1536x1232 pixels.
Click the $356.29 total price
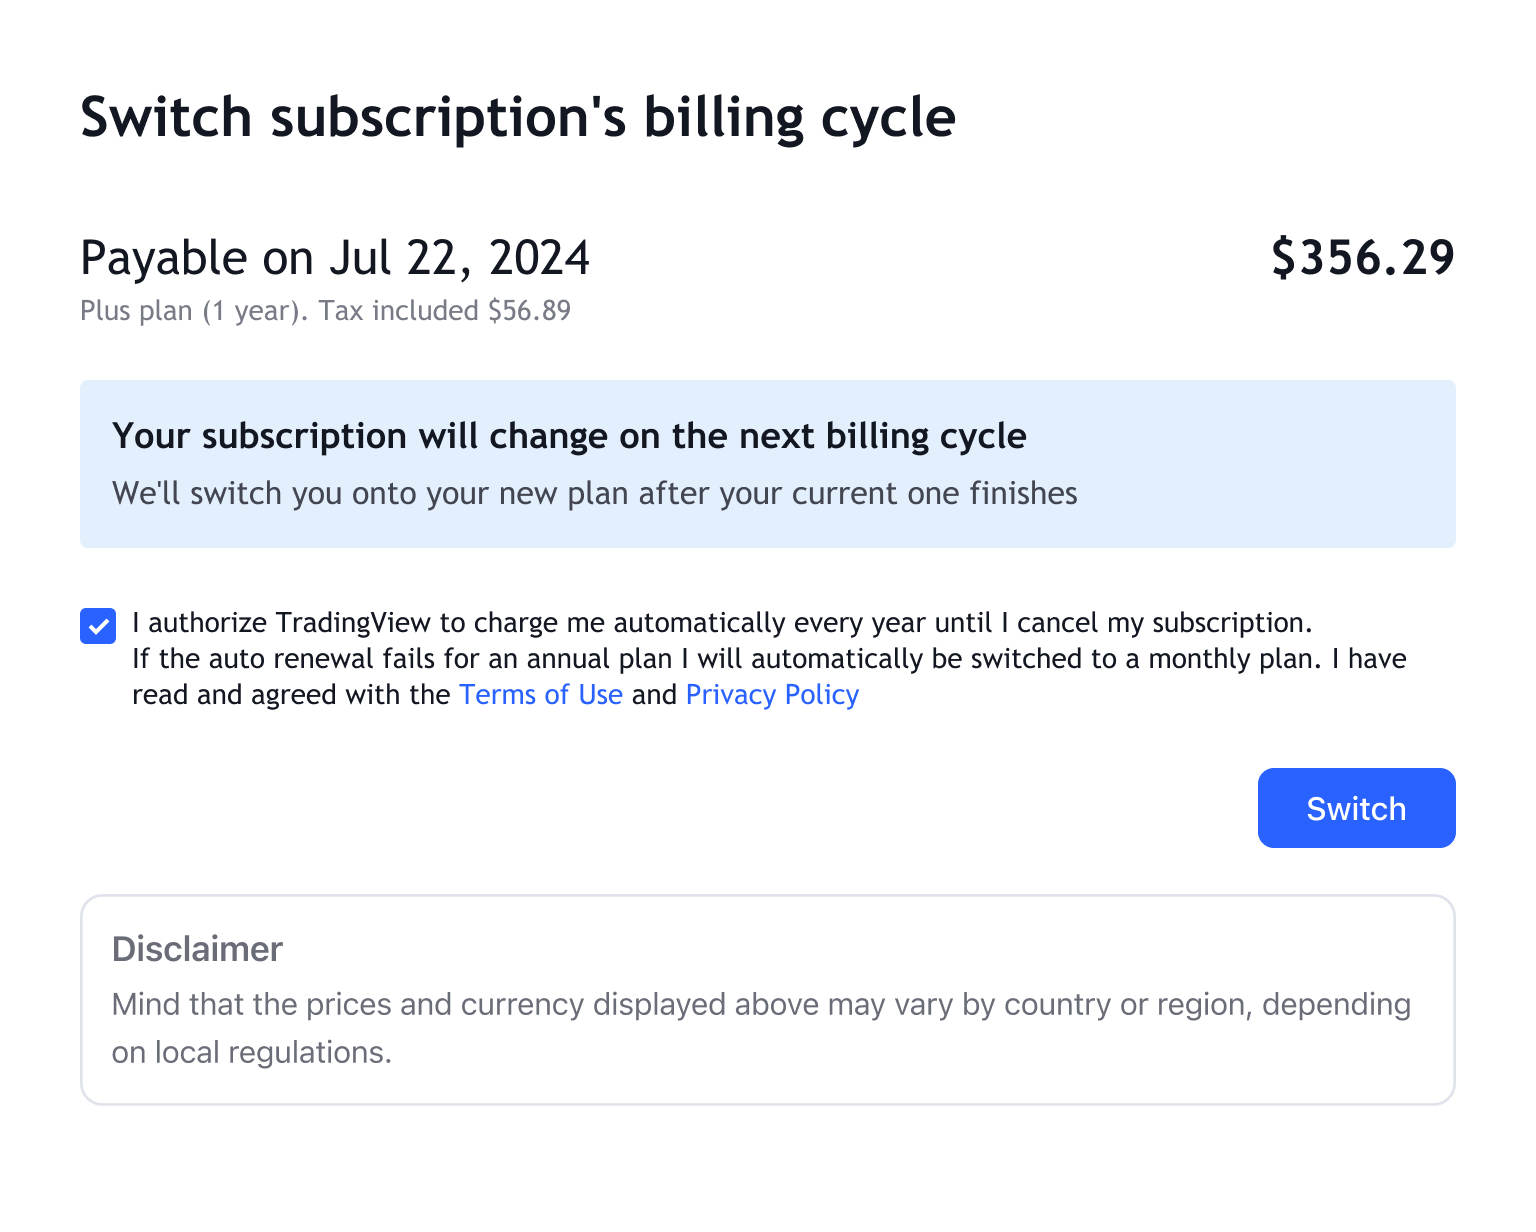coord(1362,258)
